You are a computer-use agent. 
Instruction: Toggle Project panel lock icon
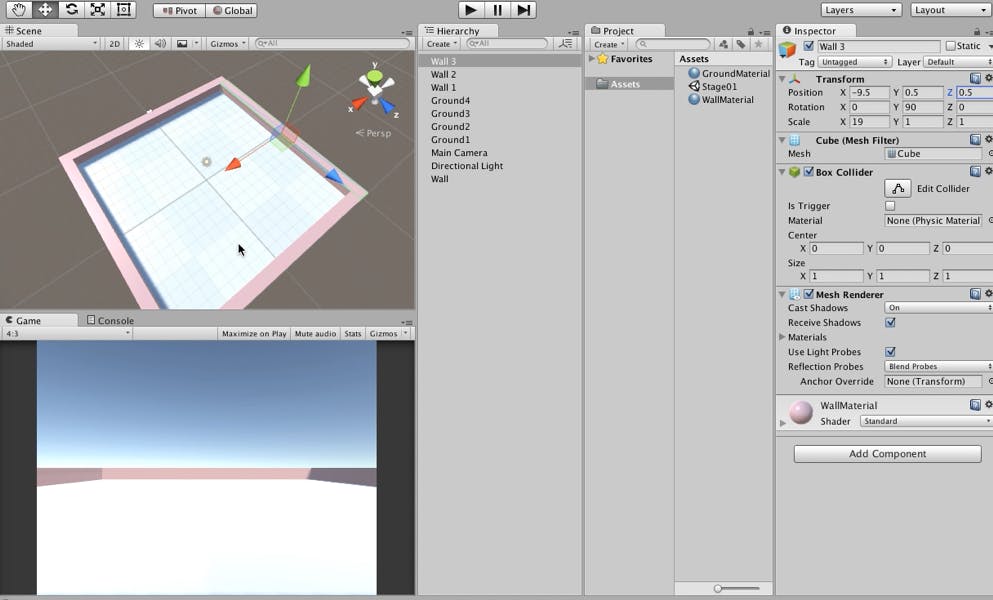point(750,31)
